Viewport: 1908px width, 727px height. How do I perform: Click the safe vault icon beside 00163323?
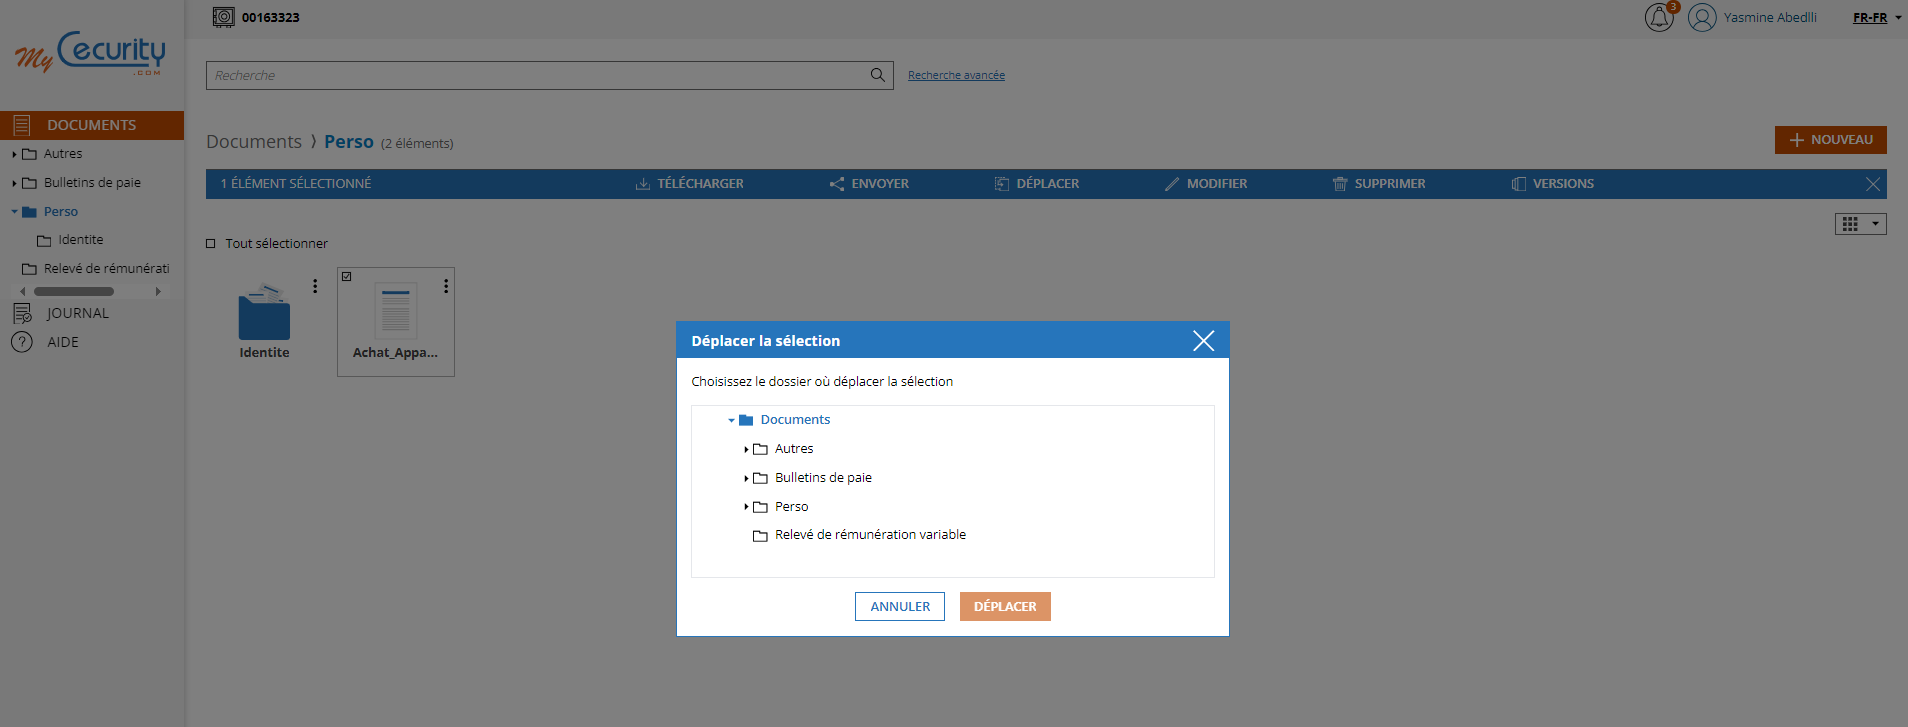pyautogui.click(x=224, y=17)
